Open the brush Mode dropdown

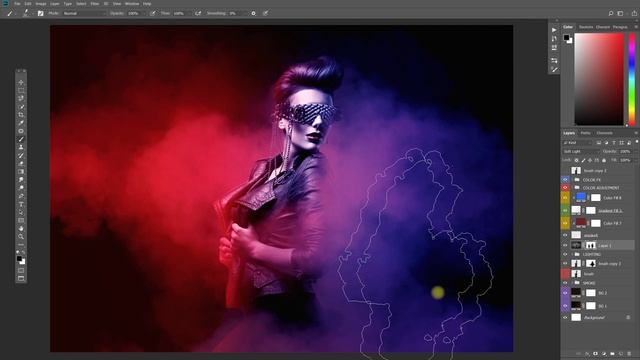pos(84,13)
